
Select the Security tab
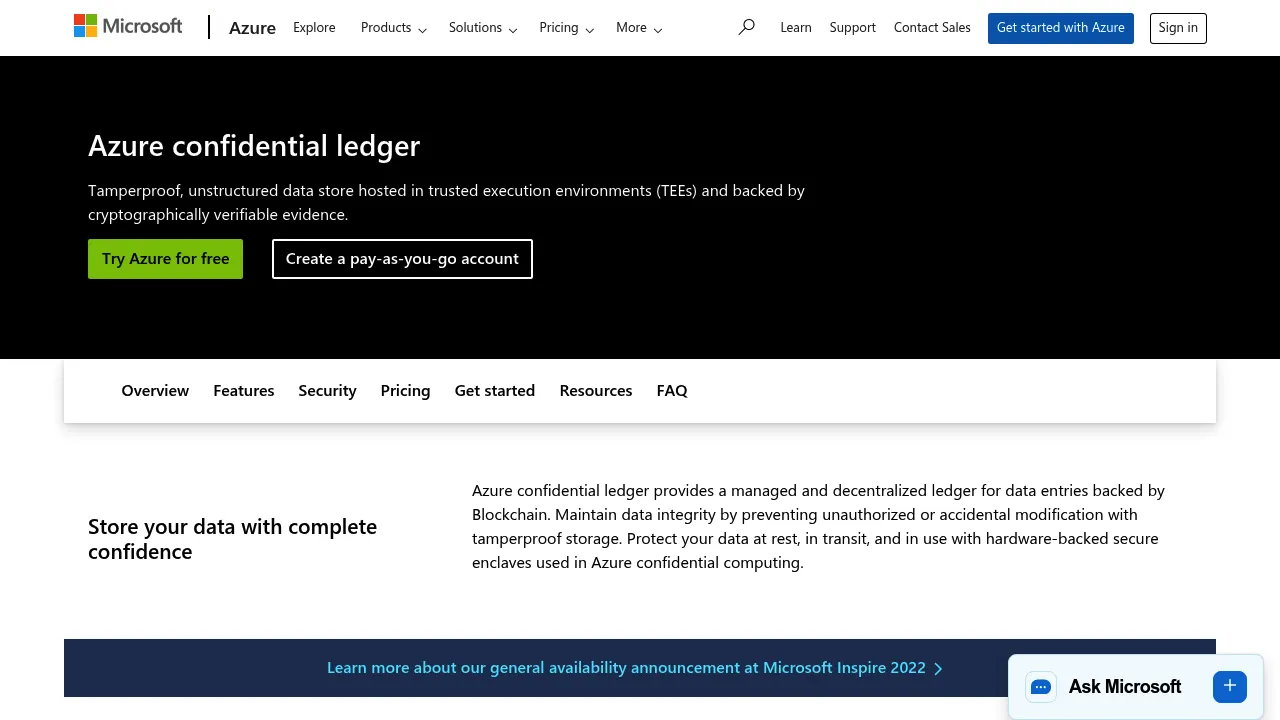click(327, 391)
